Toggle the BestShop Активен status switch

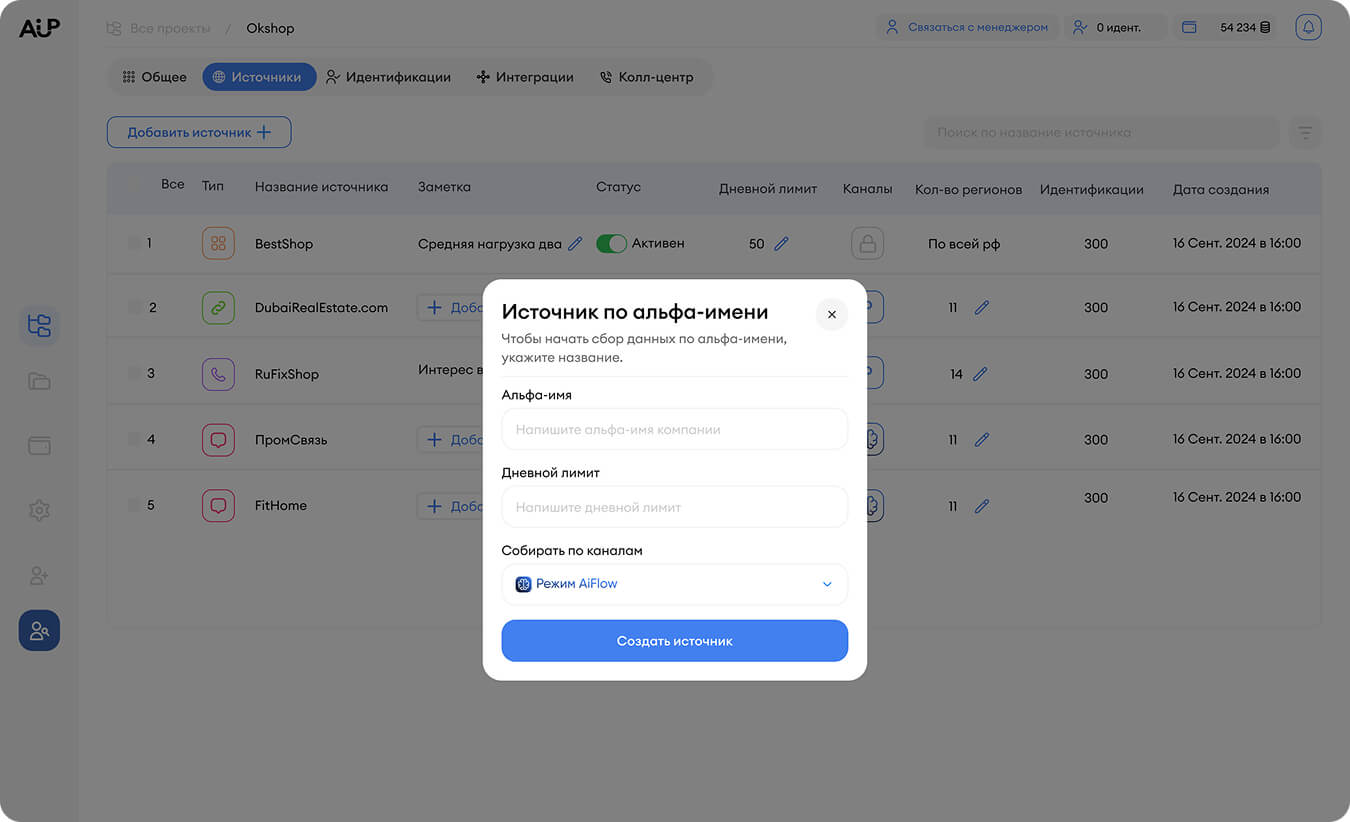click(611, 243)
